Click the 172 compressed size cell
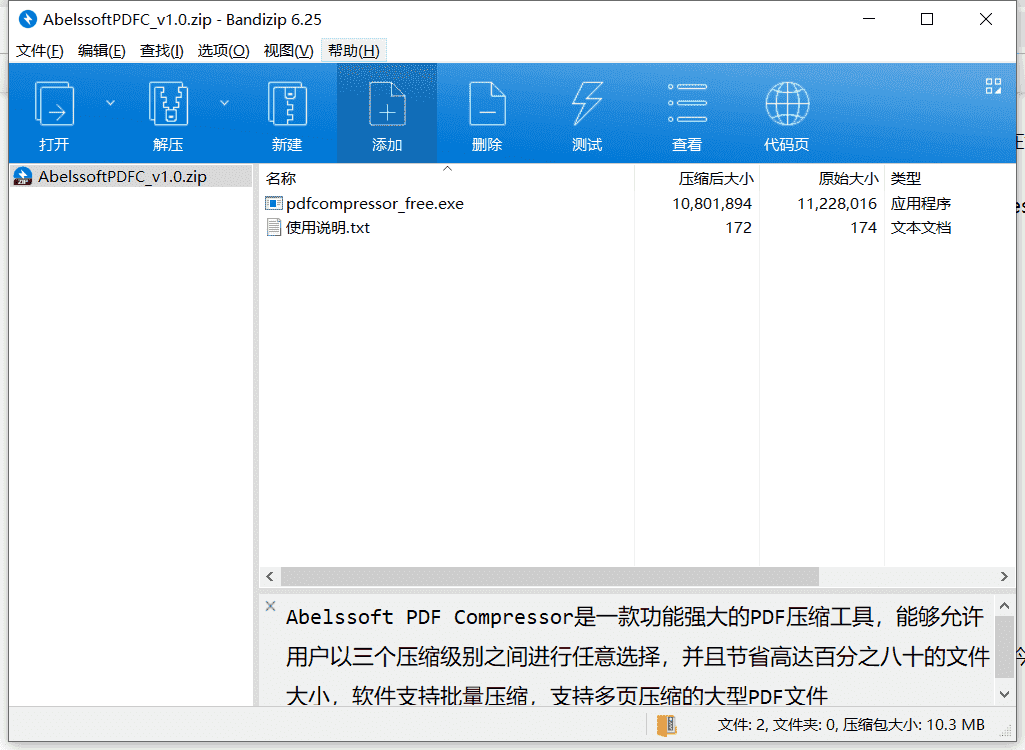This screenshot has width=1025, height=750. (738, 228)
